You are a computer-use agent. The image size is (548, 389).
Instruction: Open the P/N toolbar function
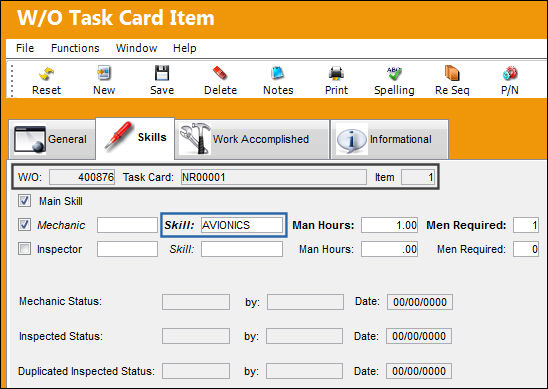[510, 80]
